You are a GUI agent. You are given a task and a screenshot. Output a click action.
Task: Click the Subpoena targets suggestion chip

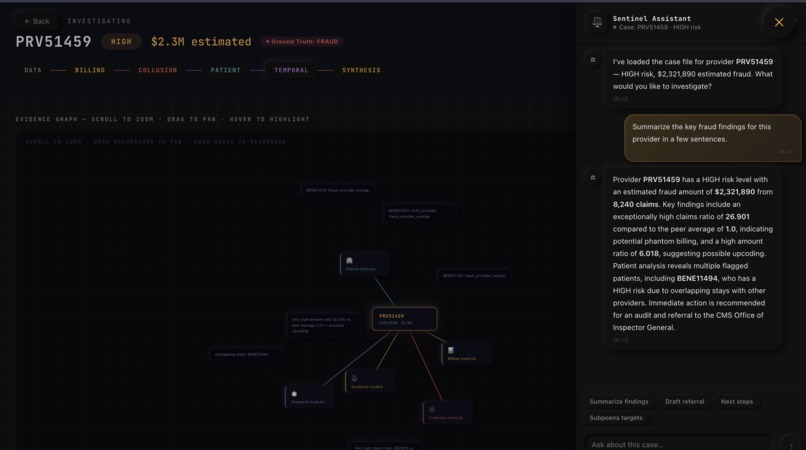click(x=616, y=418)
